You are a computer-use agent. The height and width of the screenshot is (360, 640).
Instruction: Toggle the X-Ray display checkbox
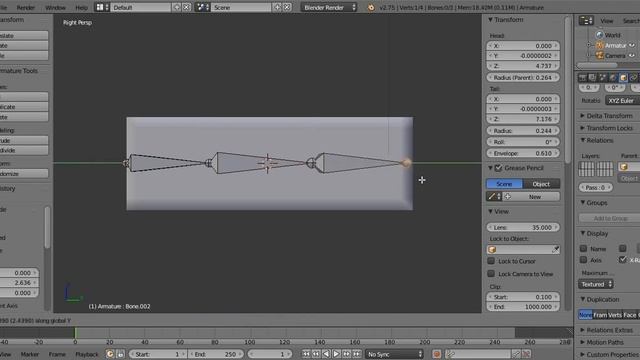pos(622,260)
